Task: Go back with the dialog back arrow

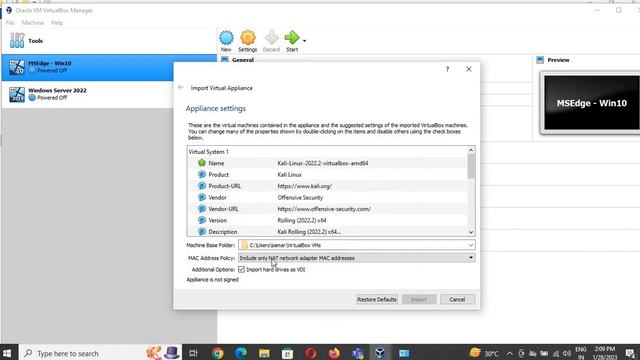Action: coord(181,87)
